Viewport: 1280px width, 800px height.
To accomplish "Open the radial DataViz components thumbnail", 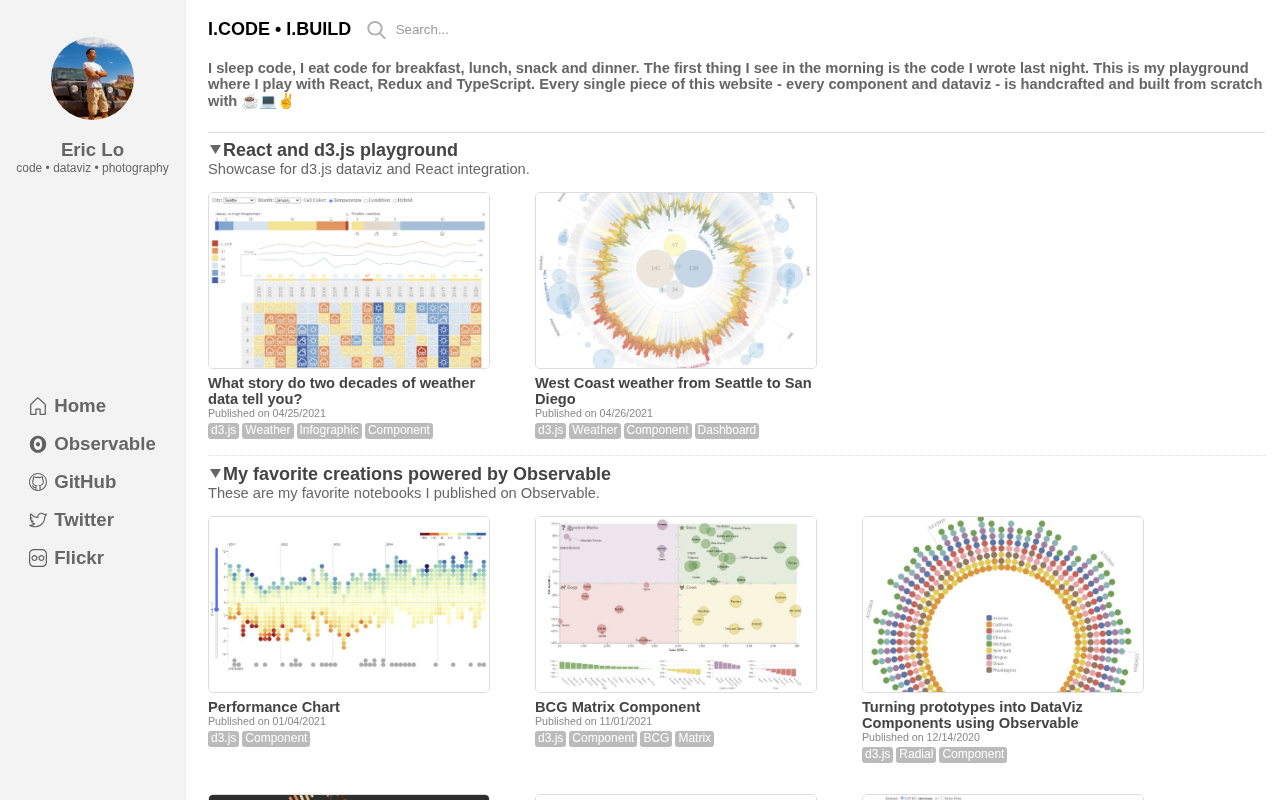I will (x=1003, y=604).
